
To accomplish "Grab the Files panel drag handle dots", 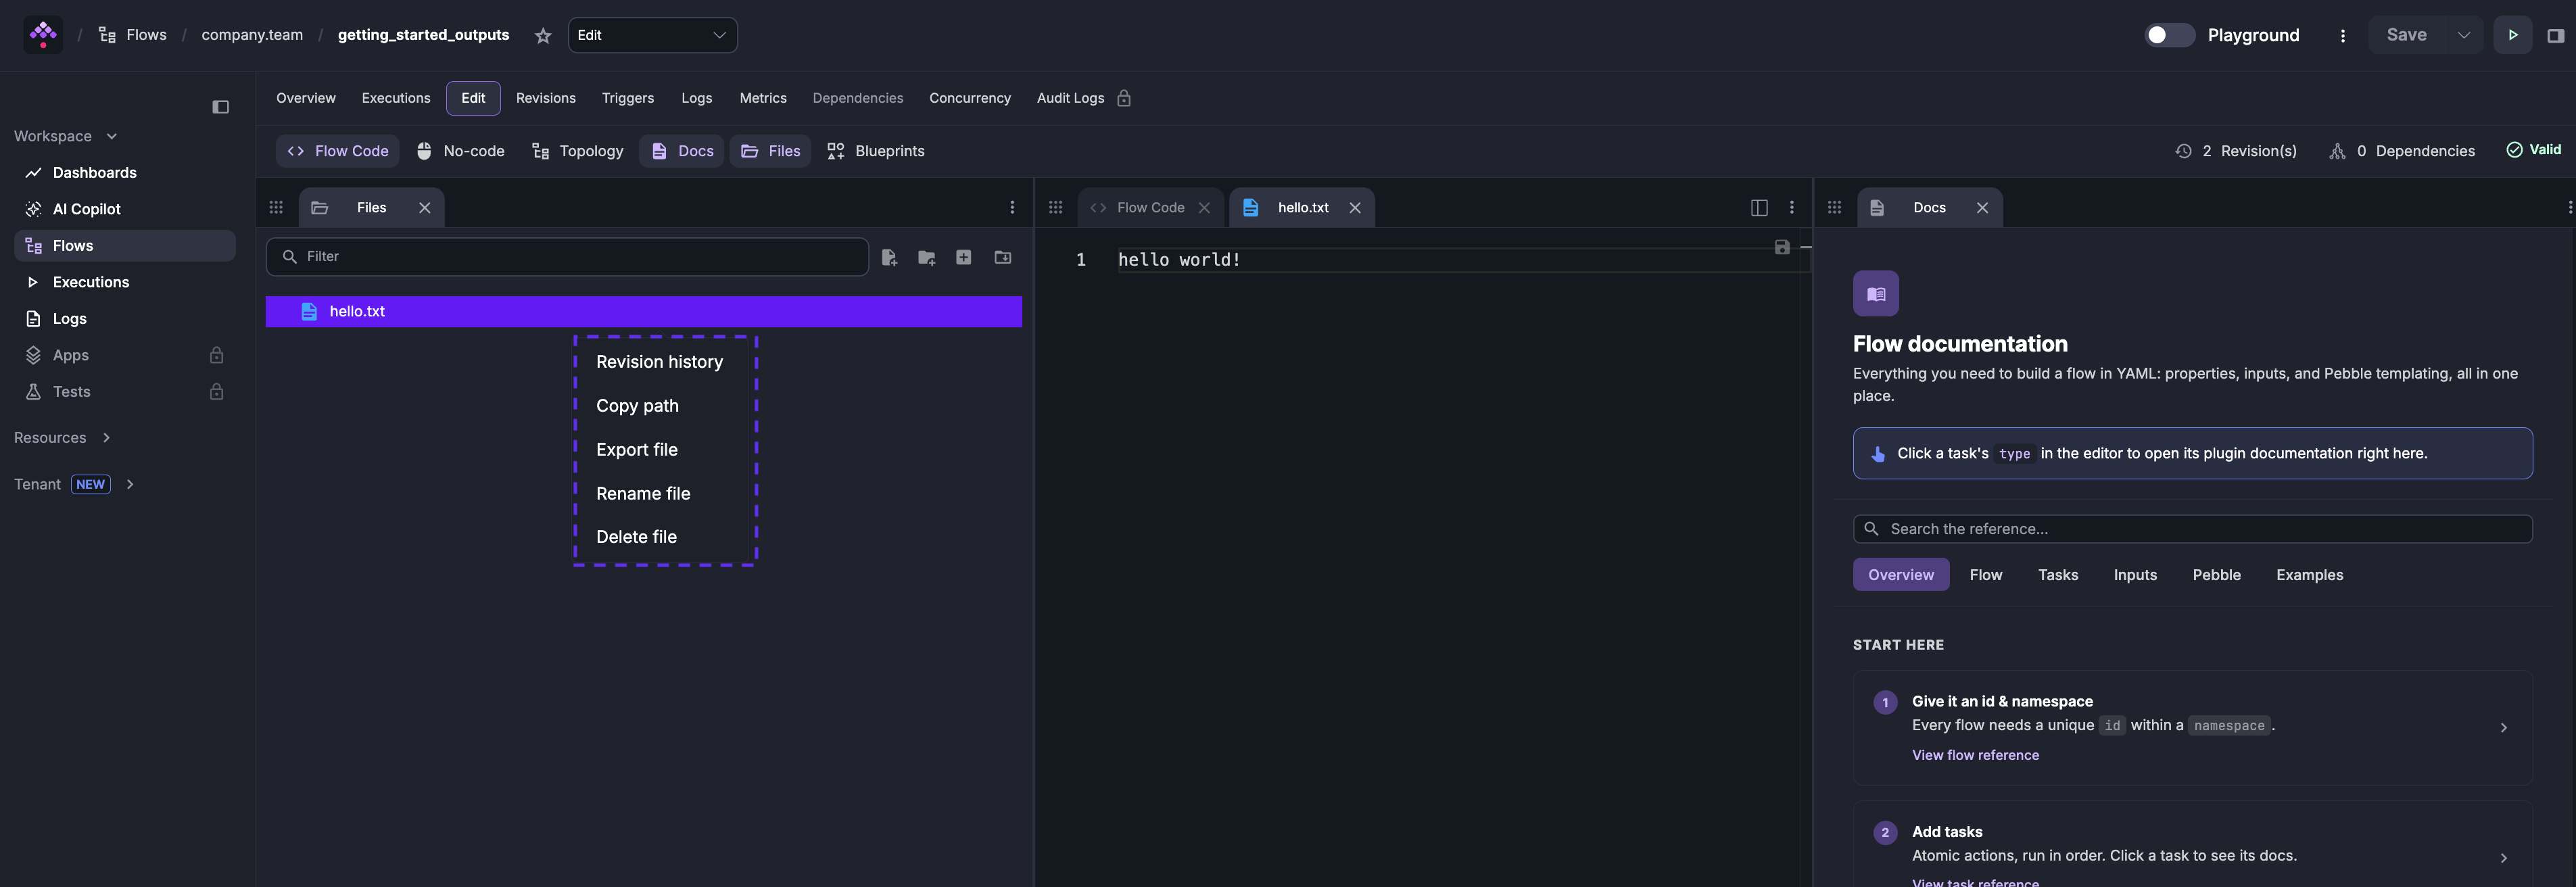I will [276, 207].
